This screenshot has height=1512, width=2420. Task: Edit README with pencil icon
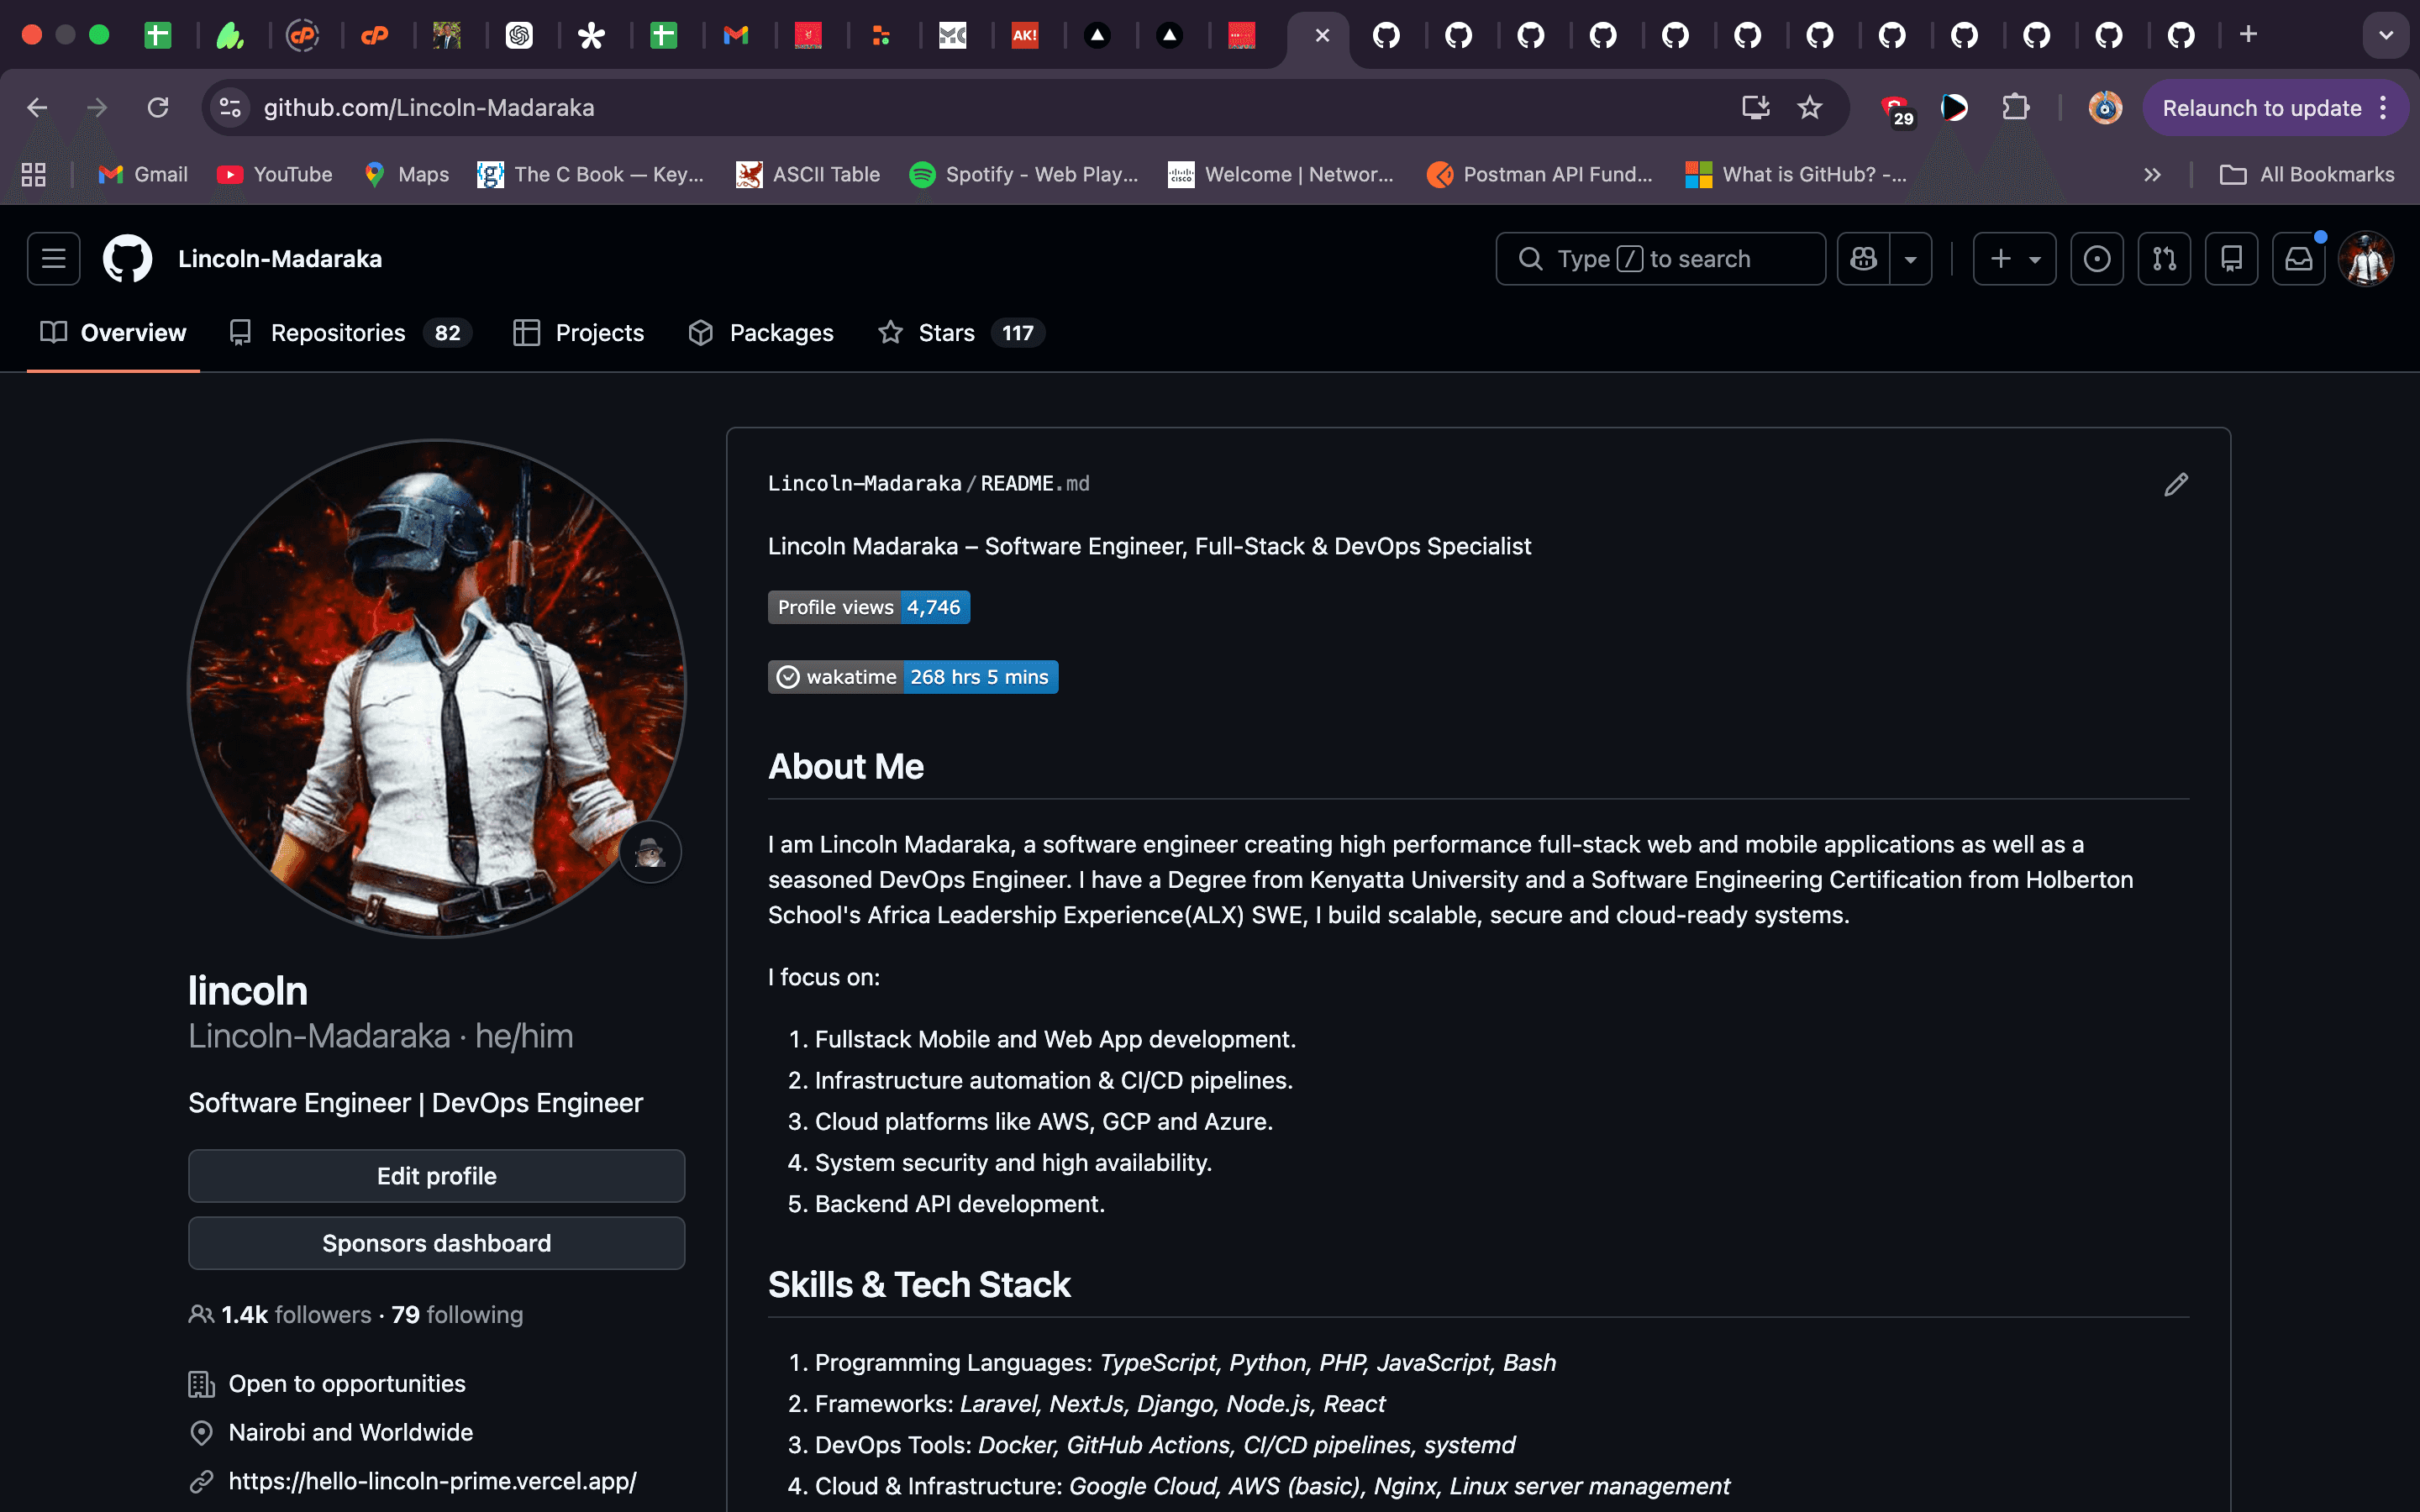click(x=2176, y=485)
